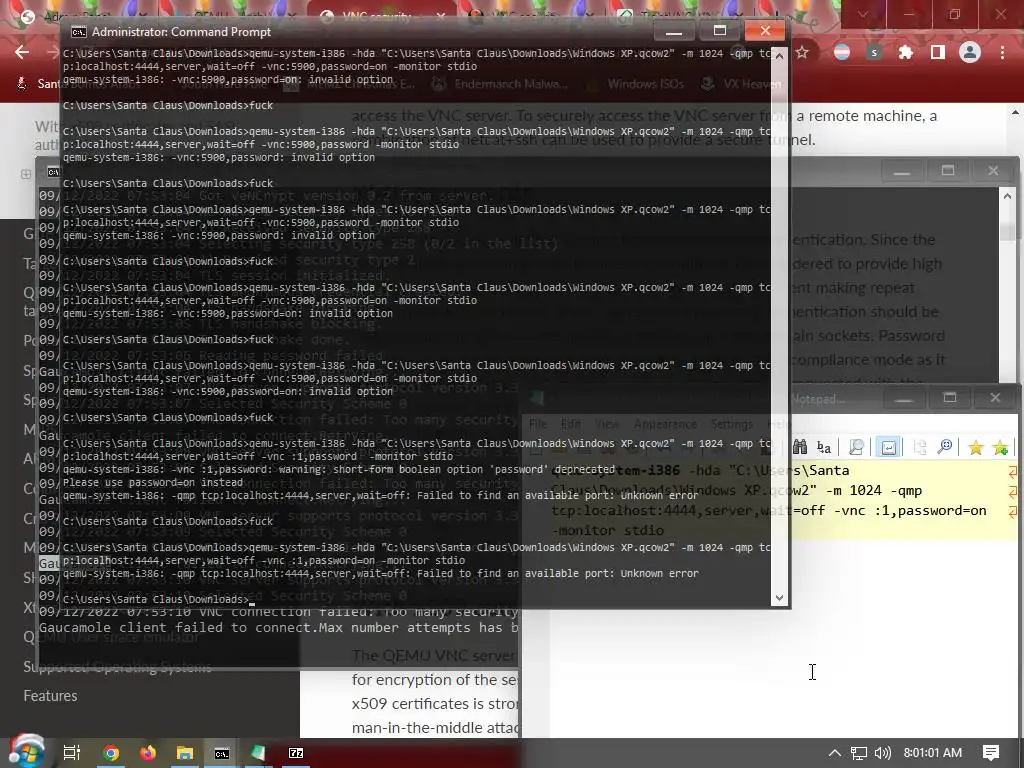
Task: Open the VX Heaven bookmark
Action: click(x=741, y=84)
